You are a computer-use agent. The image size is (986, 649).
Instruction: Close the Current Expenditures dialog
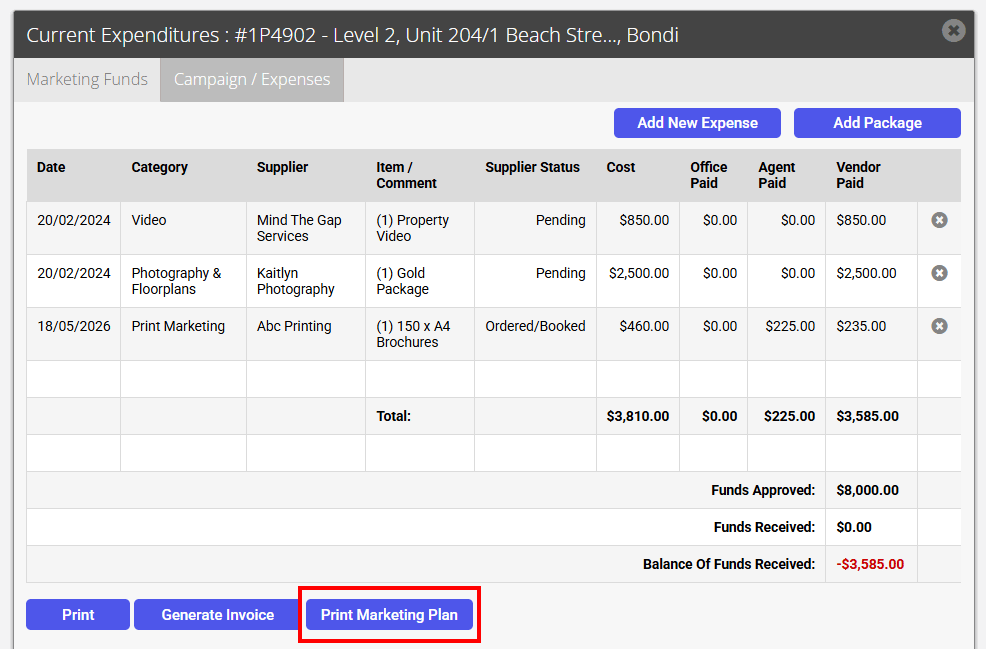pyautogui.click(x=953, y=30)
